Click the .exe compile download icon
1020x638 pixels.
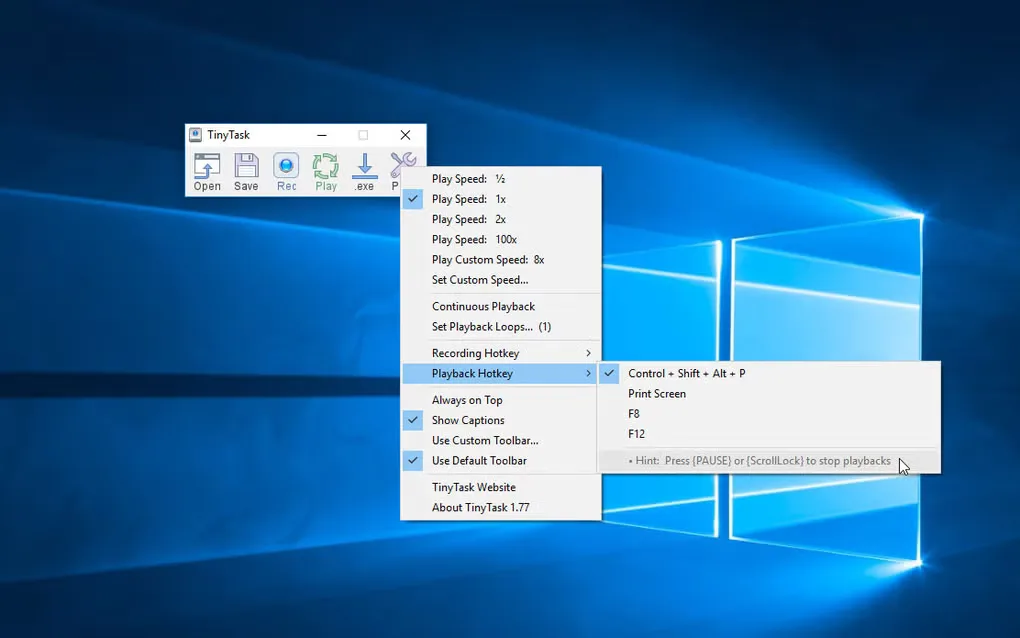364,172
